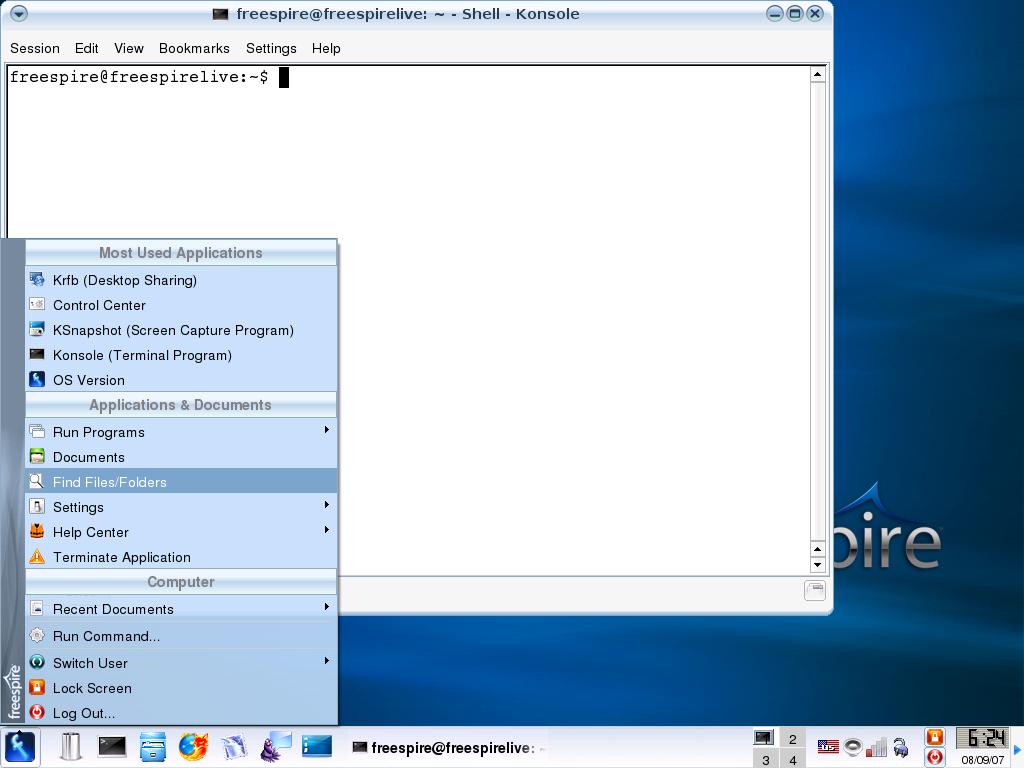Viewport: 1024px width, 768px height.
Task: Switch to virtual desktop 3
Action: pos(765,760)
